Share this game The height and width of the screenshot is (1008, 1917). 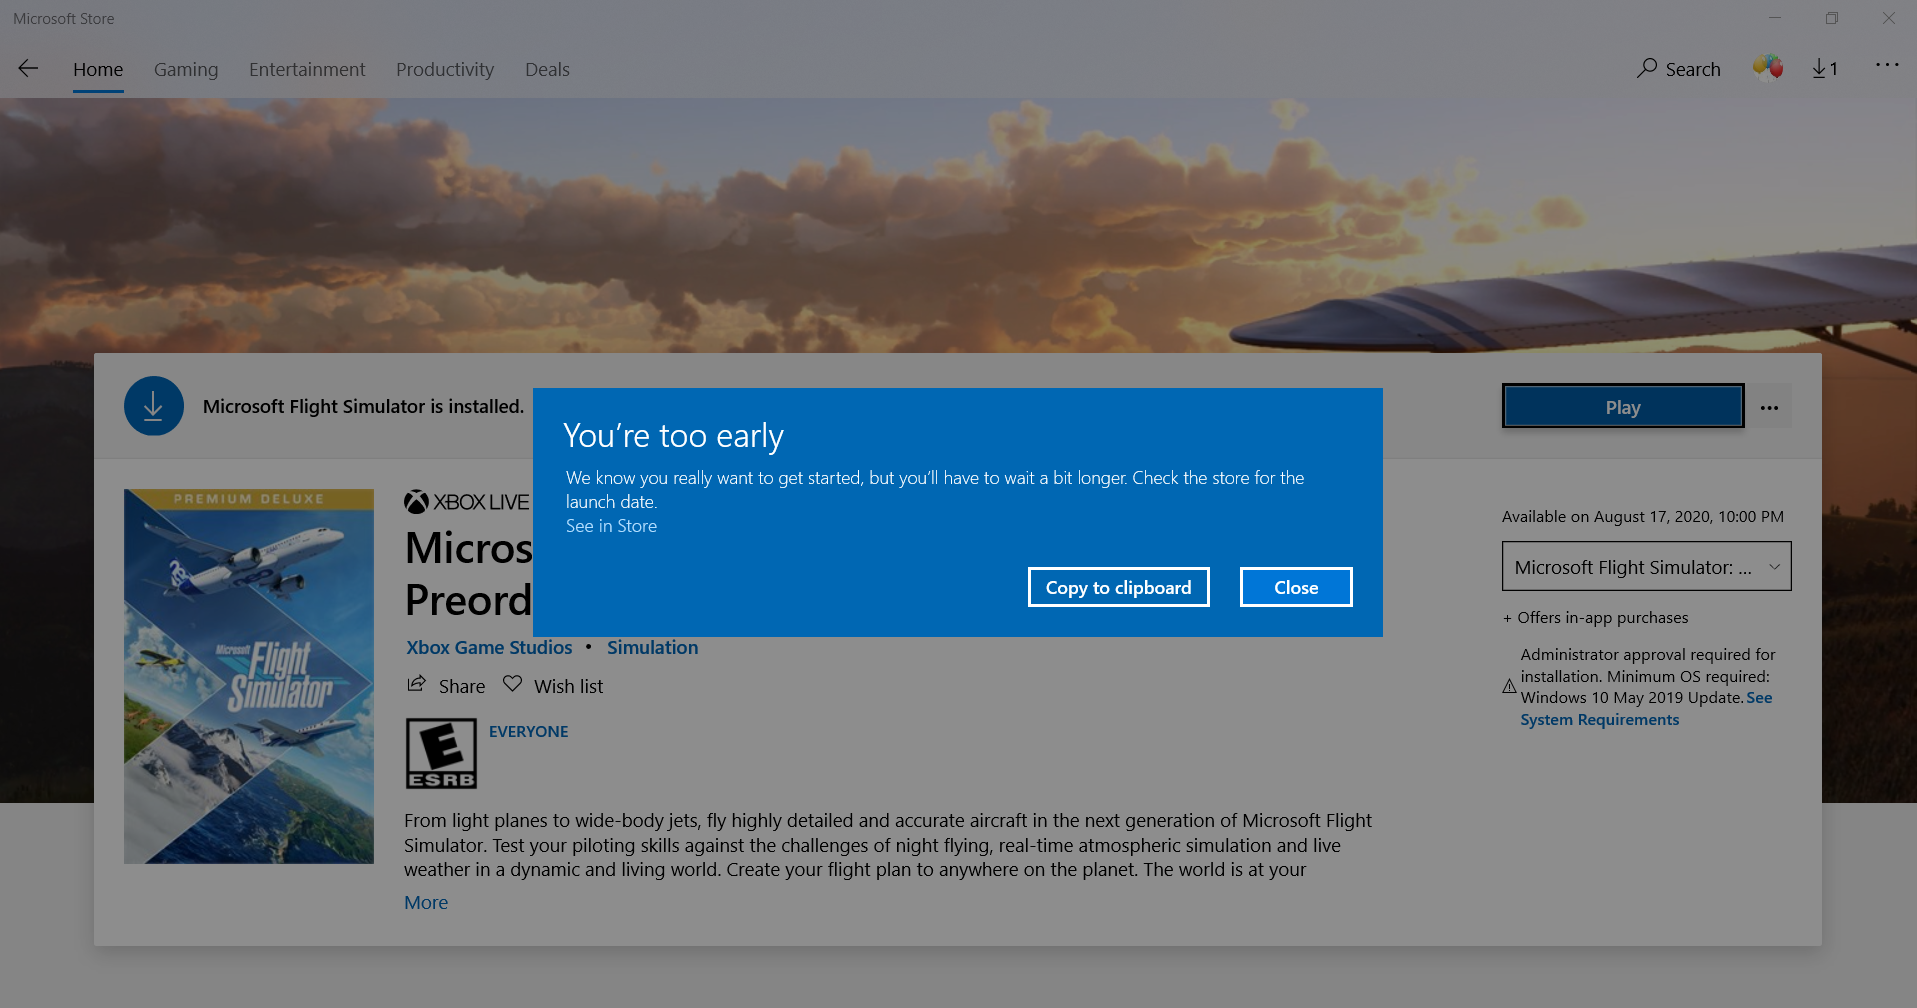coord(446,686)
